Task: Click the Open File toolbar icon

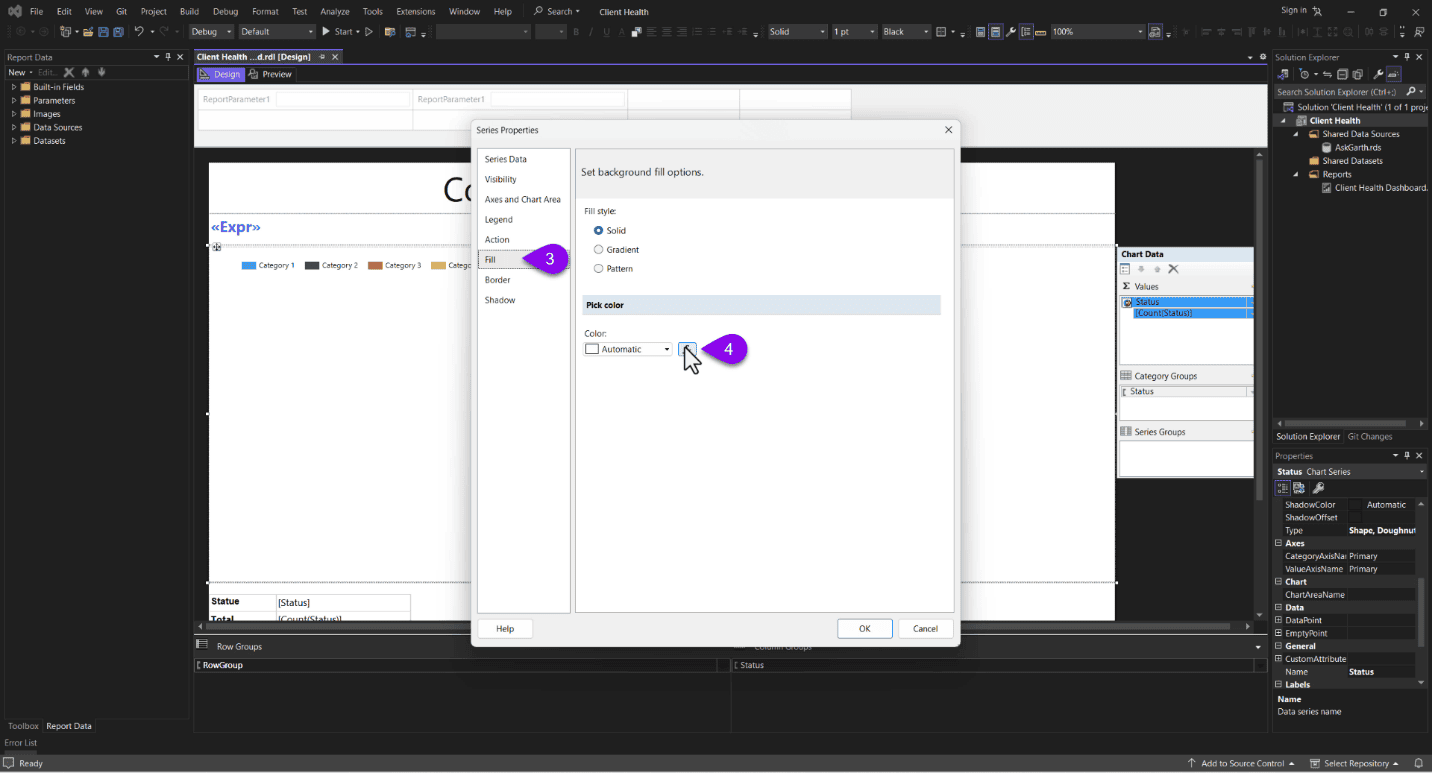Action: point(89,32)
